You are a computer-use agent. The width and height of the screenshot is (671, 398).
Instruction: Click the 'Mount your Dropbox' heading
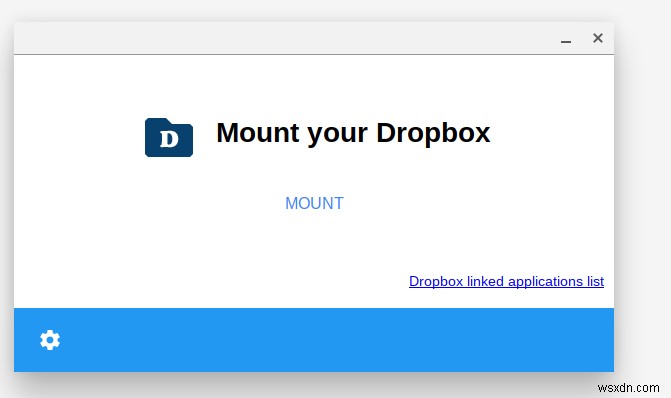pos(353,133)
